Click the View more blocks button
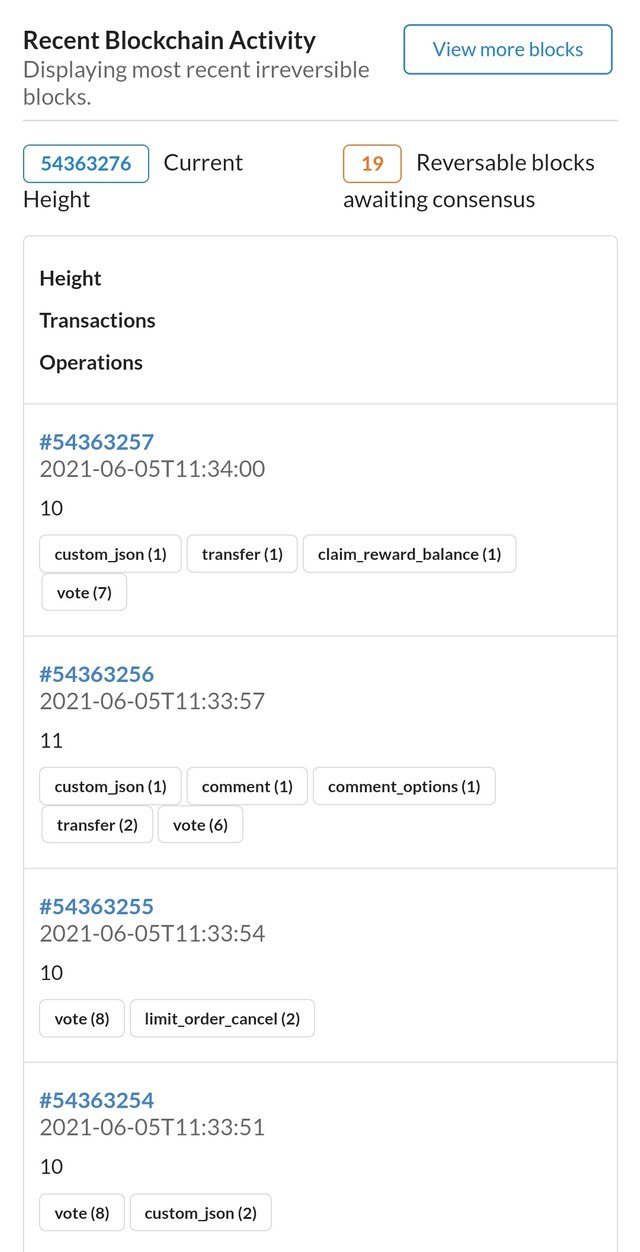 point(507,49)
